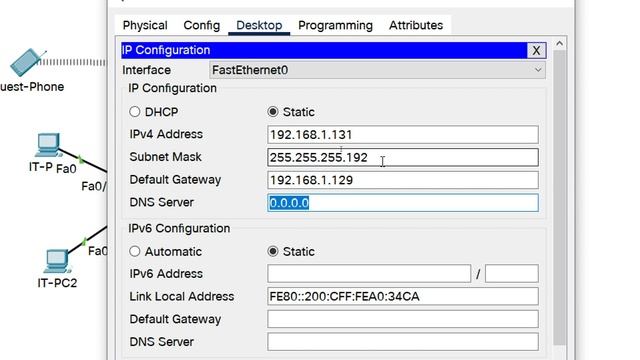The width and height of the screenshot is (640, 360).
Task: Click the IPv6 Address field
Action: click(369, 273)
